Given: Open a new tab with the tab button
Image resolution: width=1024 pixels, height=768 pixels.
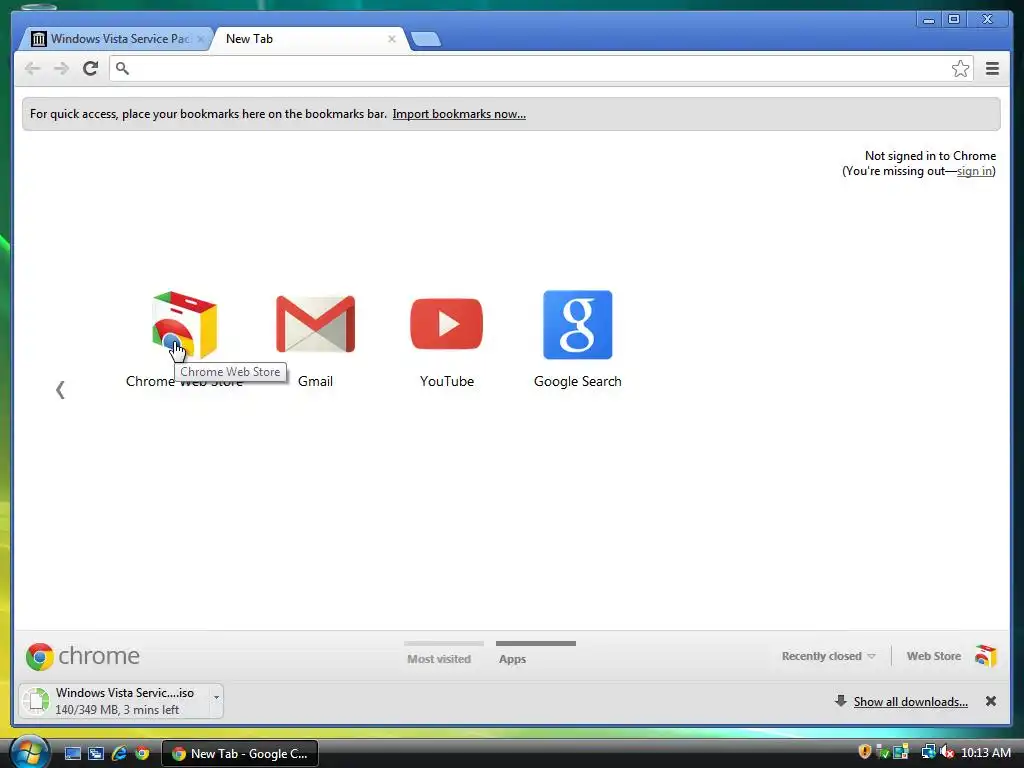Looking at the screenshot, I should click(x=426, y=39).
